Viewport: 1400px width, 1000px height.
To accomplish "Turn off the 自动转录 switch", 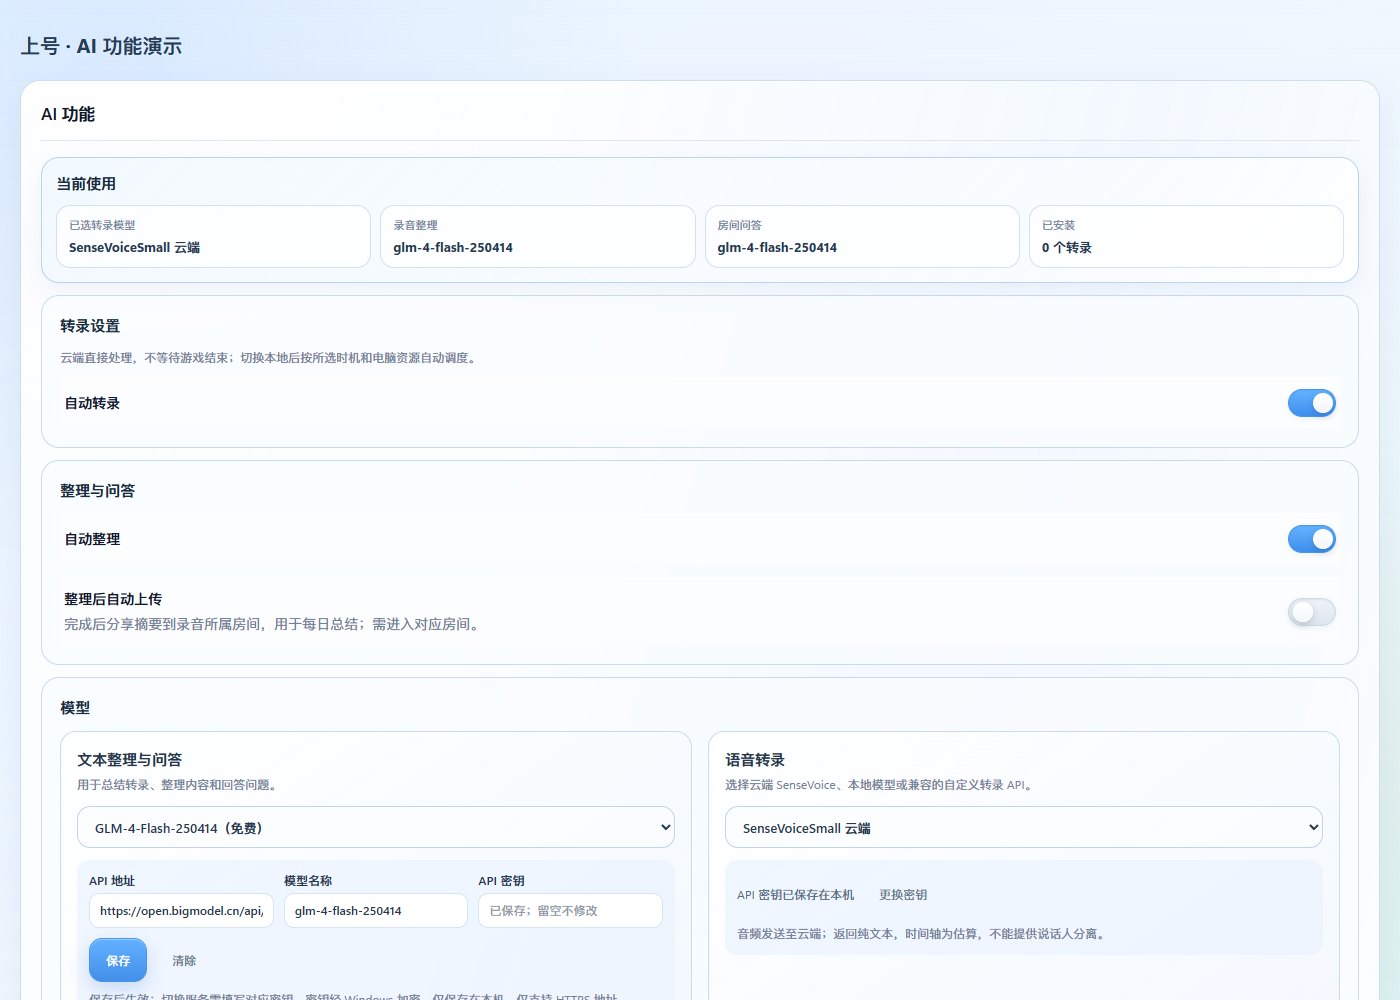I will point(1311,403).
